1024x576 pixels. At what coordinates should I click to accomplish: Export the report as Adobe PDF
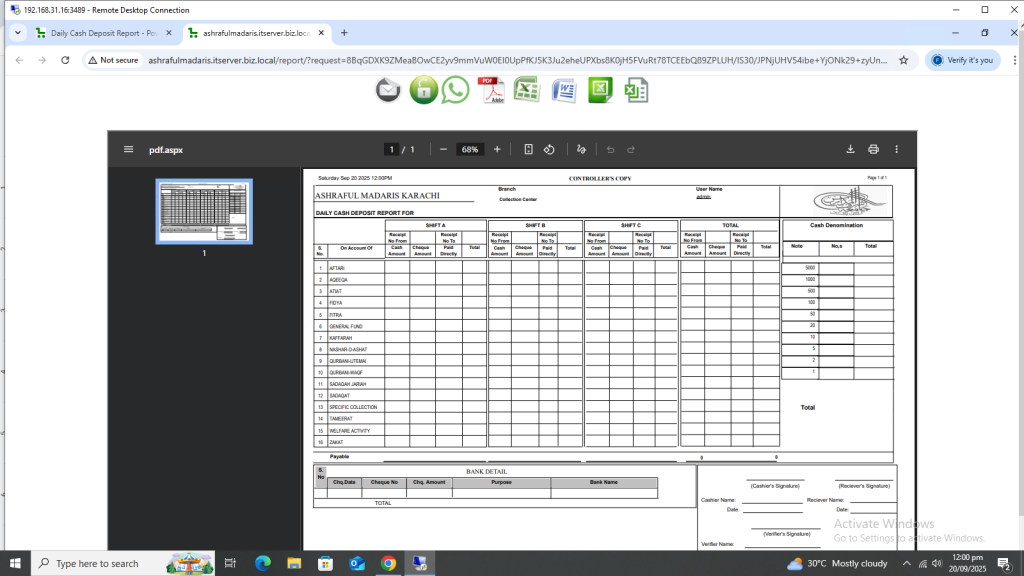(x=491, y=90)
